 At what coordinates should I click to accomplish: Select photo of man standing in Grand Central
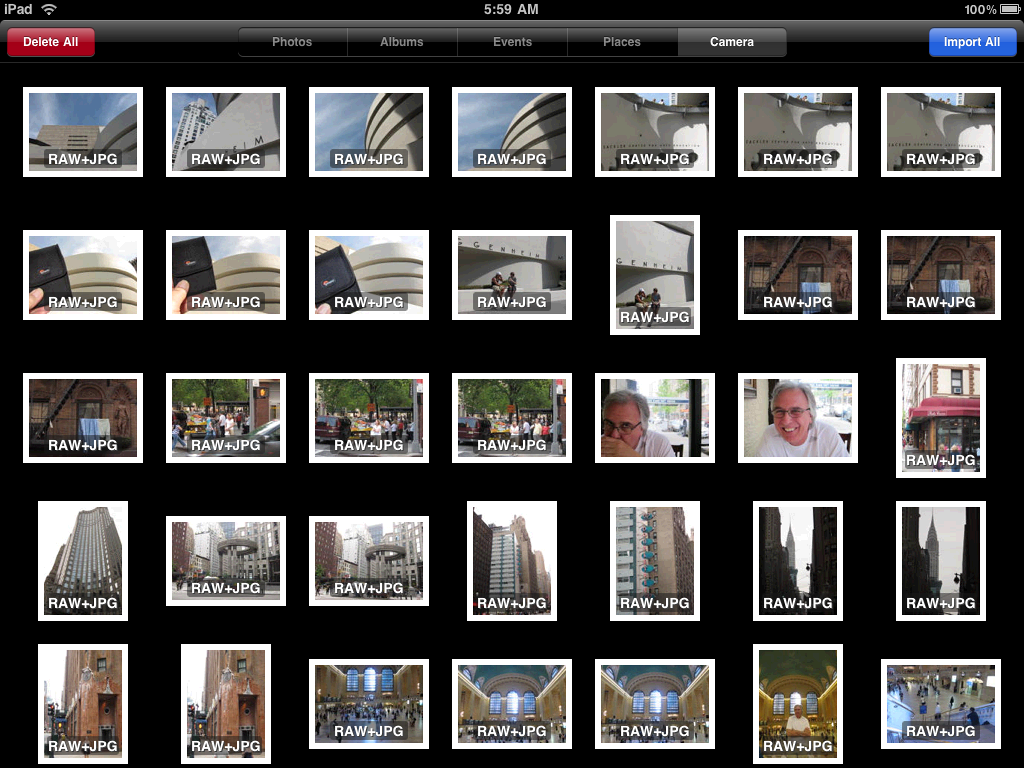tap(798, 704)
